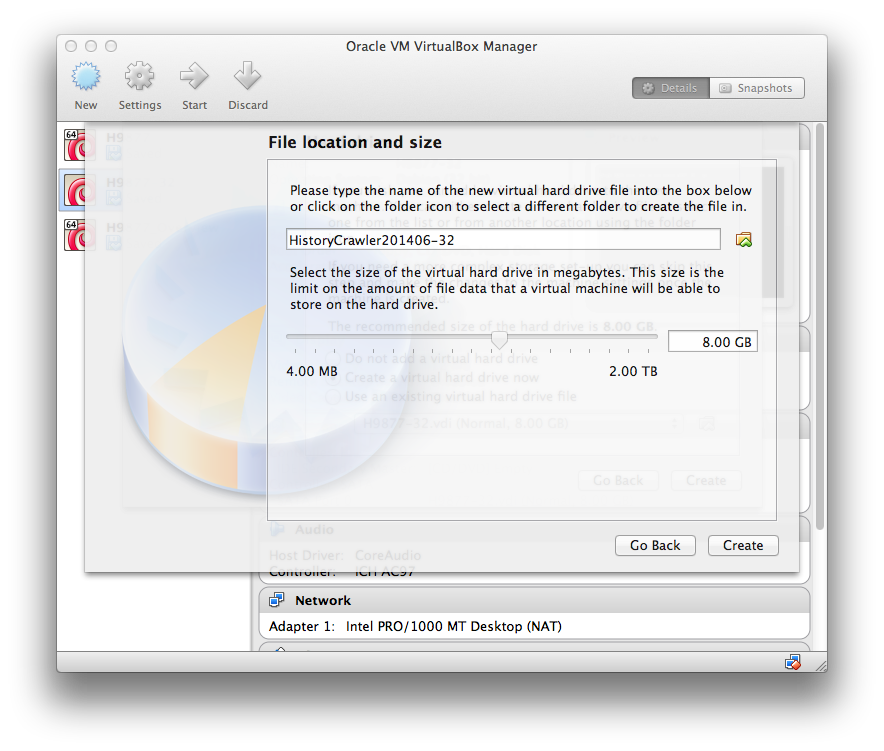
Task: Click the Create button
Action: point(742,545)
